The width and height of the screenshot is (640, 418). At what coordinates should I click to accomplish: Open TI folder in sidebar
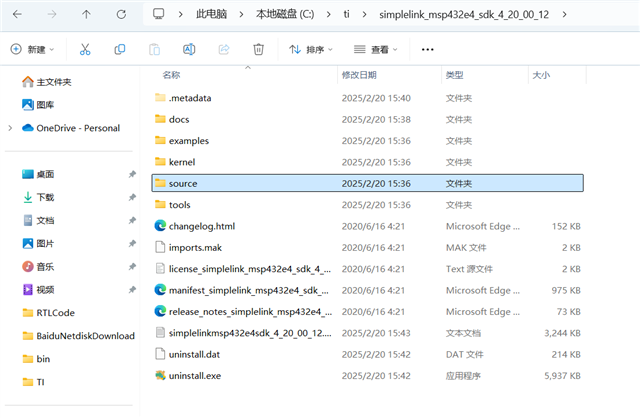coord(33,382)
